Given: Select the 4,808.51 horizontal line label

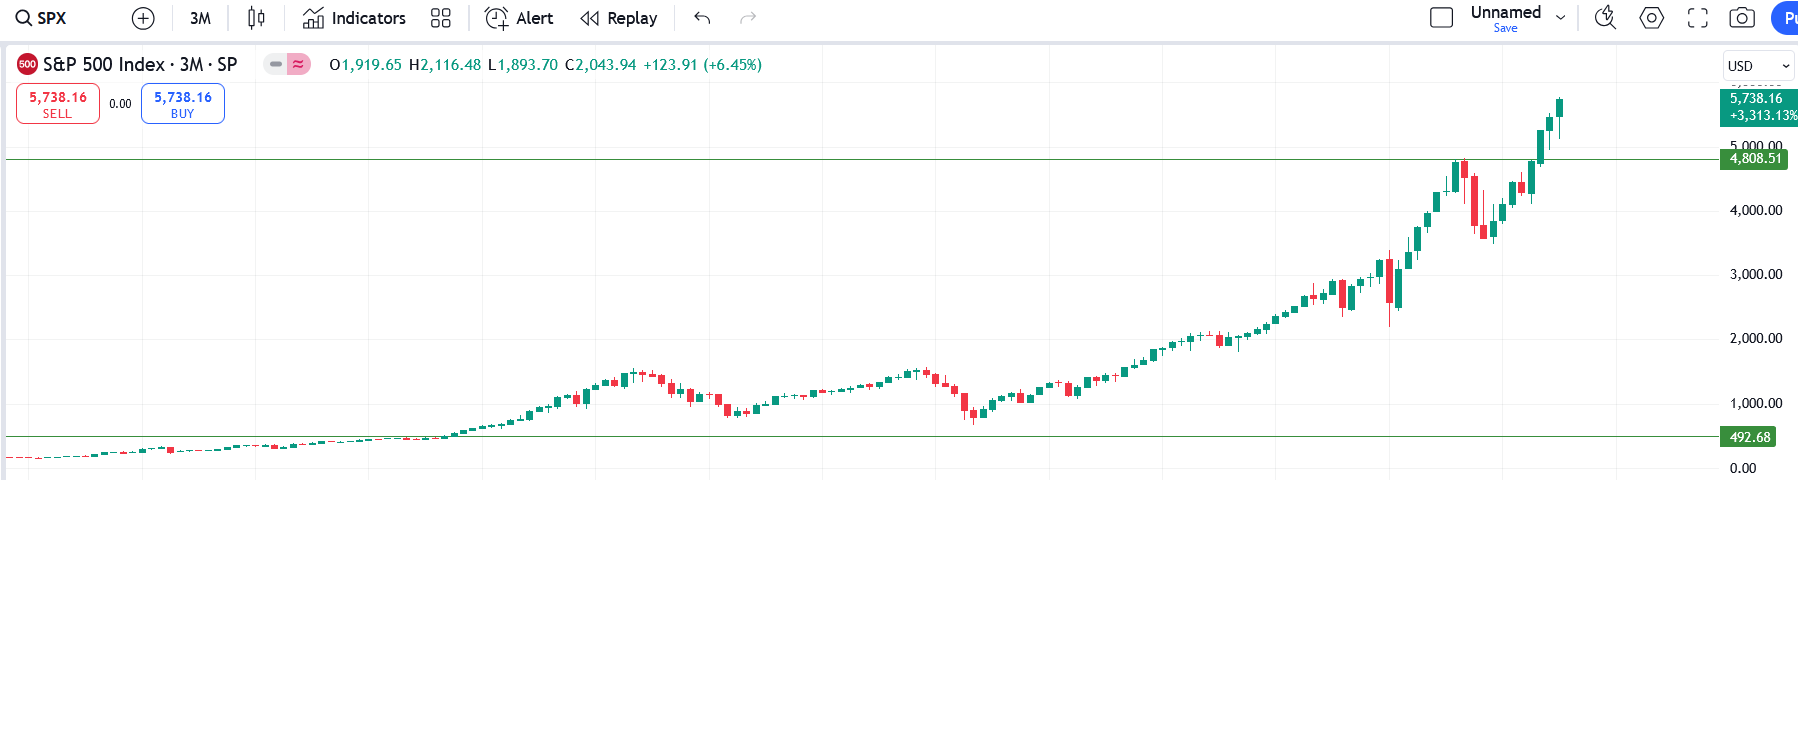Looking at the screenshot, I should 1753,158.
